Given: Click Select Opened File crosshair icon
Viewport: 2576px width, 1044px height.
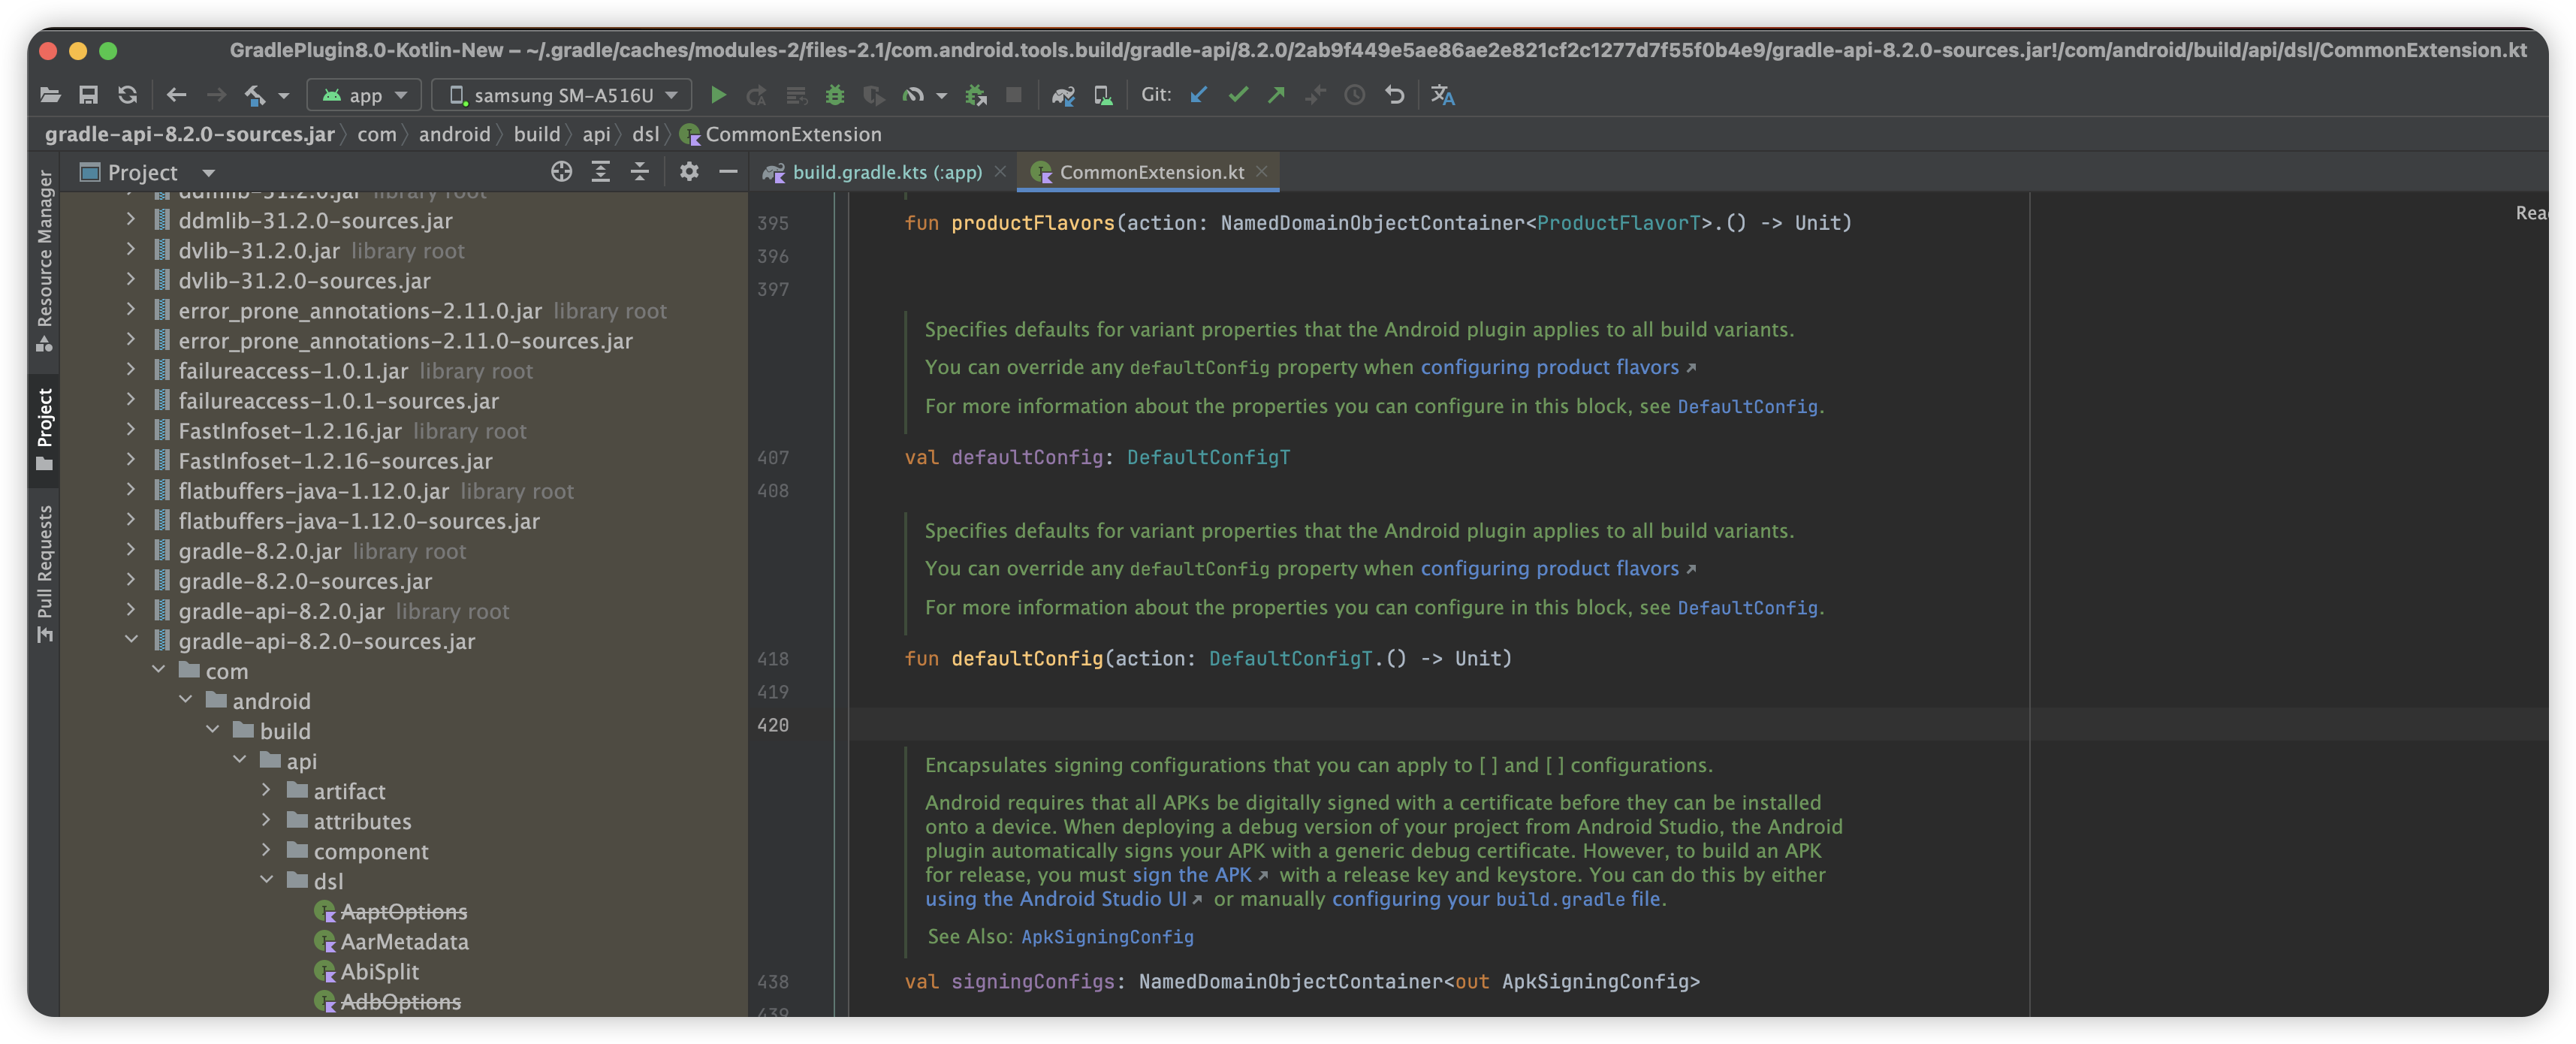Looking at the screenshot, I should point(561,172).
